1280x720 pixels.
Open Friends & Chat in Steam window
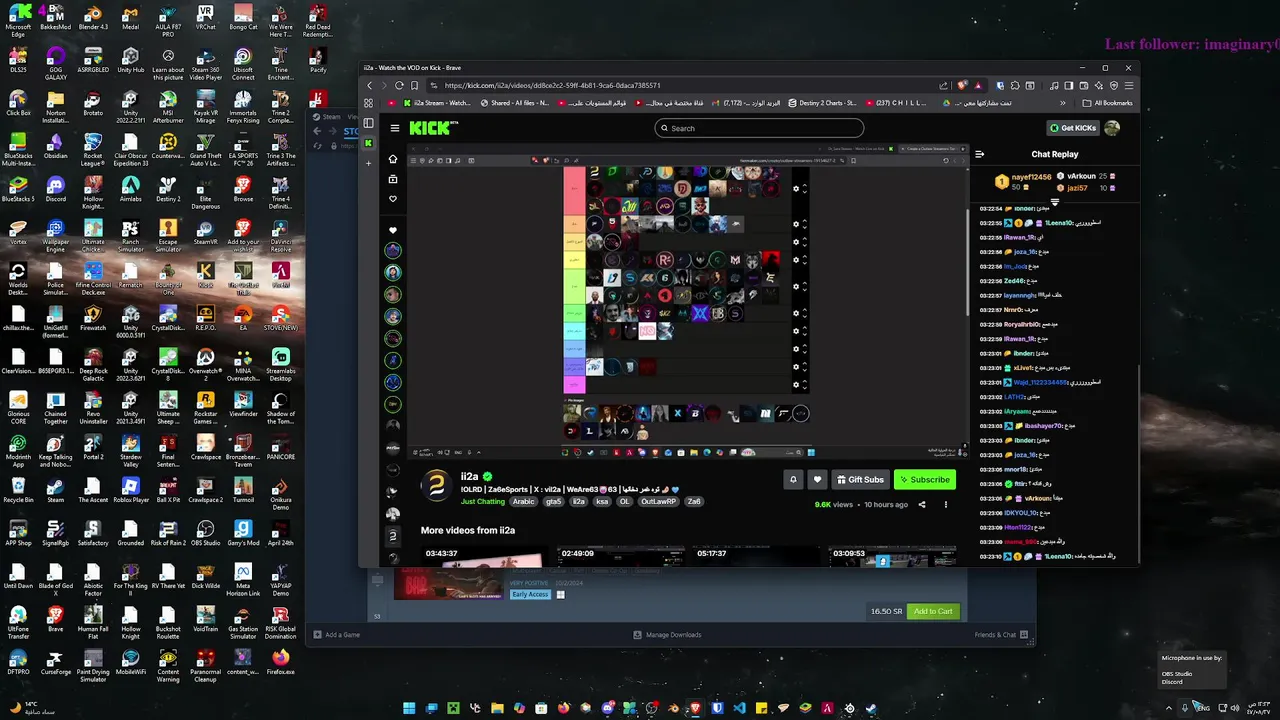(1000, 634)
